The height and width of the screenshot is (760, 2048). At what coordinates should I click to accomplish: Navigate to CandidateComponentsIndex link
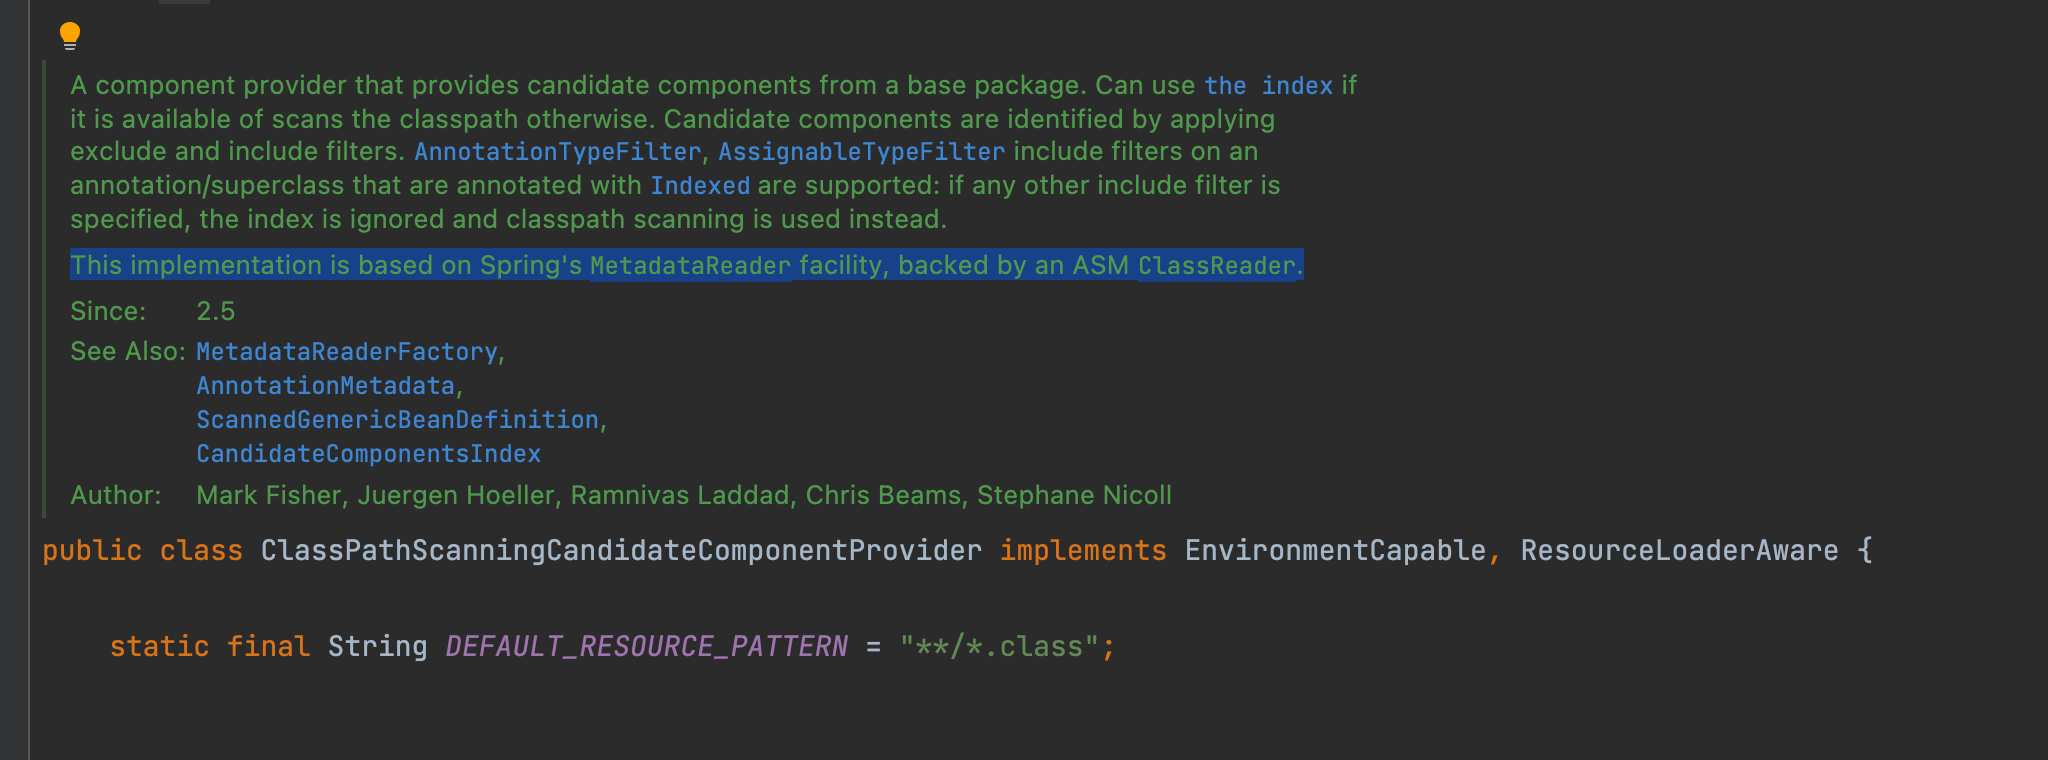pyautogui.click(x=369, y=454)
